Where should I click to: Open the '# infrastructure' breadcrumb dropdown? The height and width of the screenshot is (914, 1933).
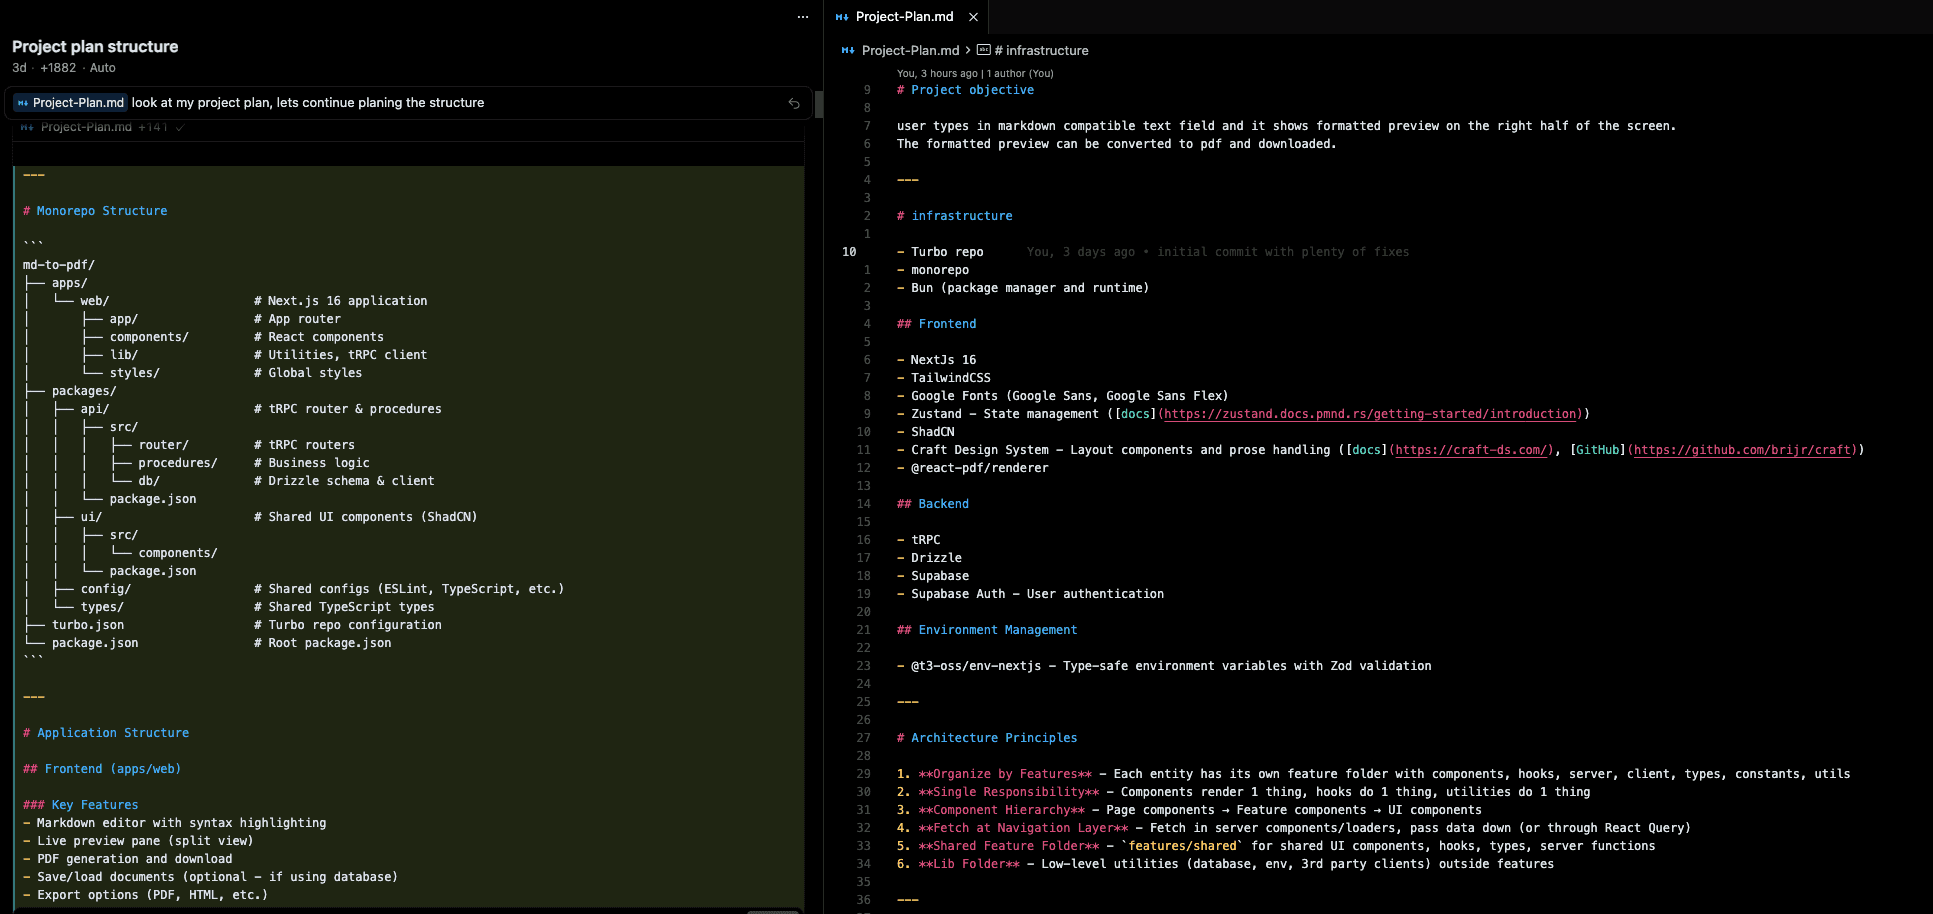(1041, 50)
